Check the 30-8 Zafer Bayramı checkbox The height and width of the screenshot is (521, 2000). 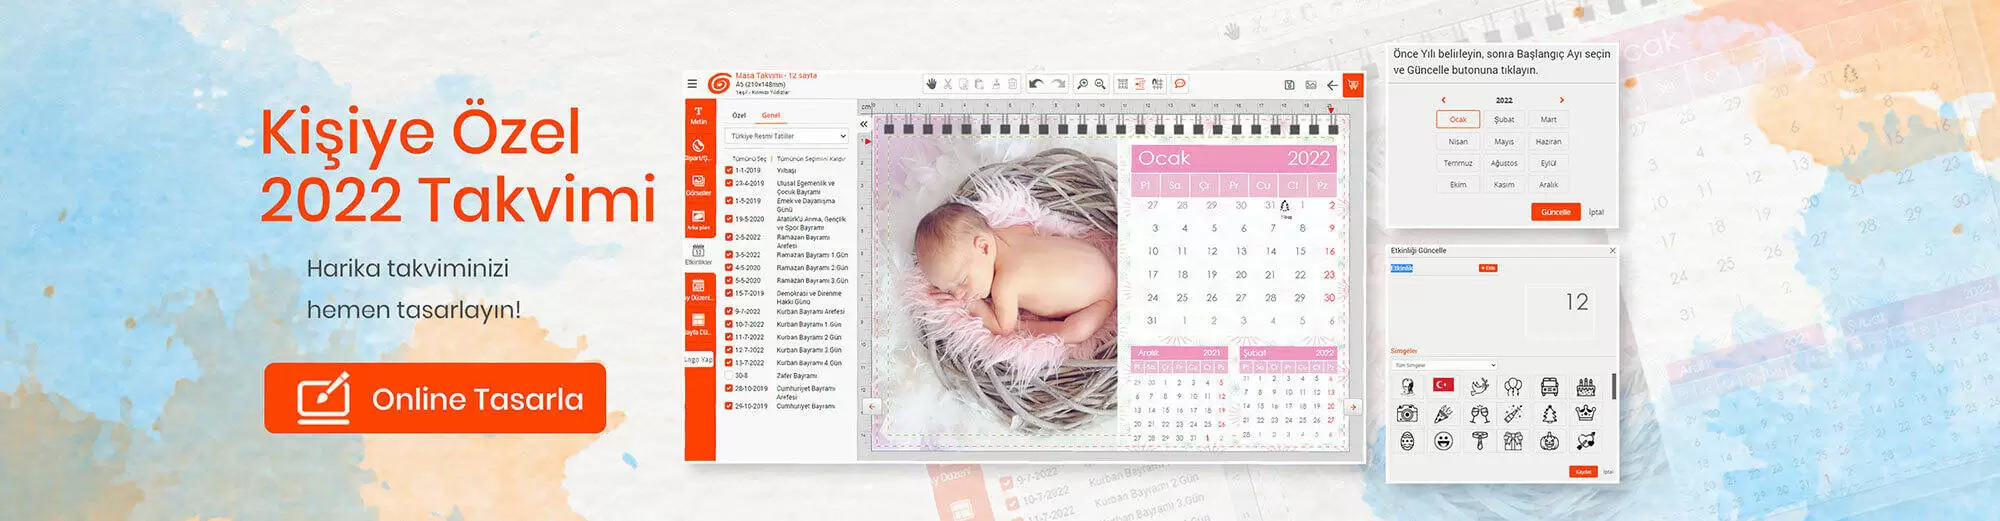coord(729,376)
